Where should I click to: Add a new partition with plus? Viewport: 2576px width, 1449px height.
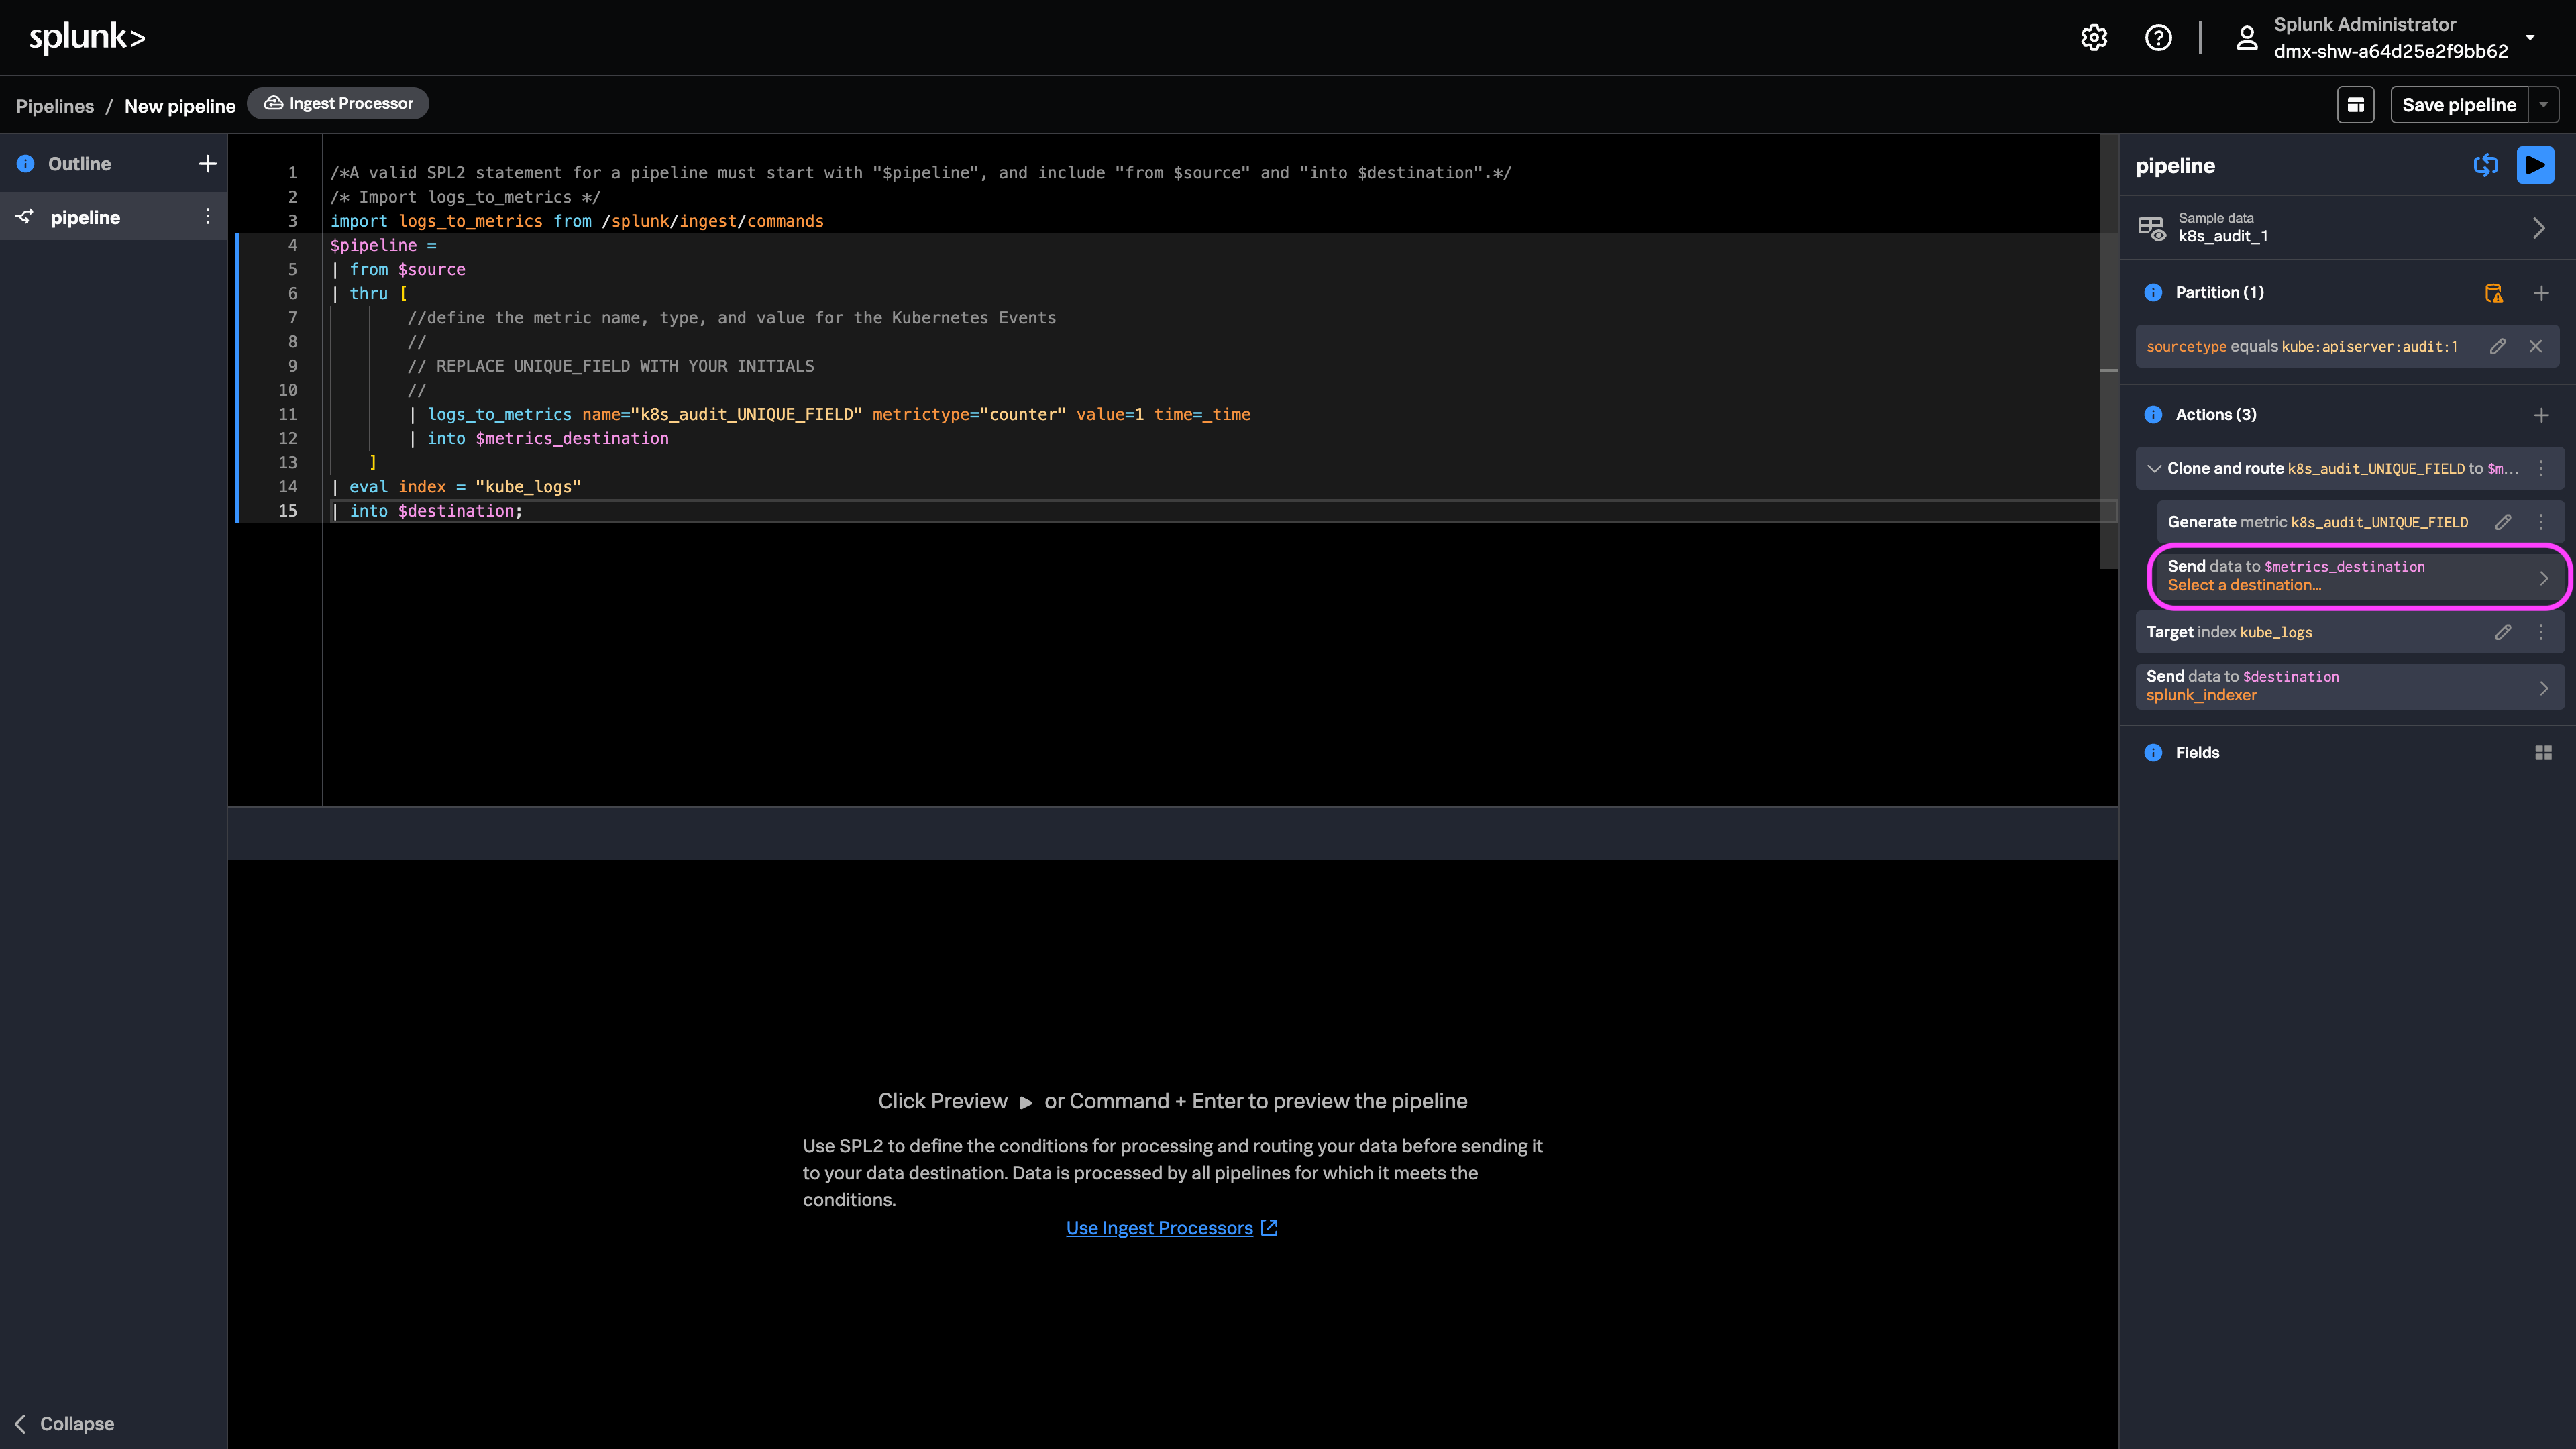2541,293
